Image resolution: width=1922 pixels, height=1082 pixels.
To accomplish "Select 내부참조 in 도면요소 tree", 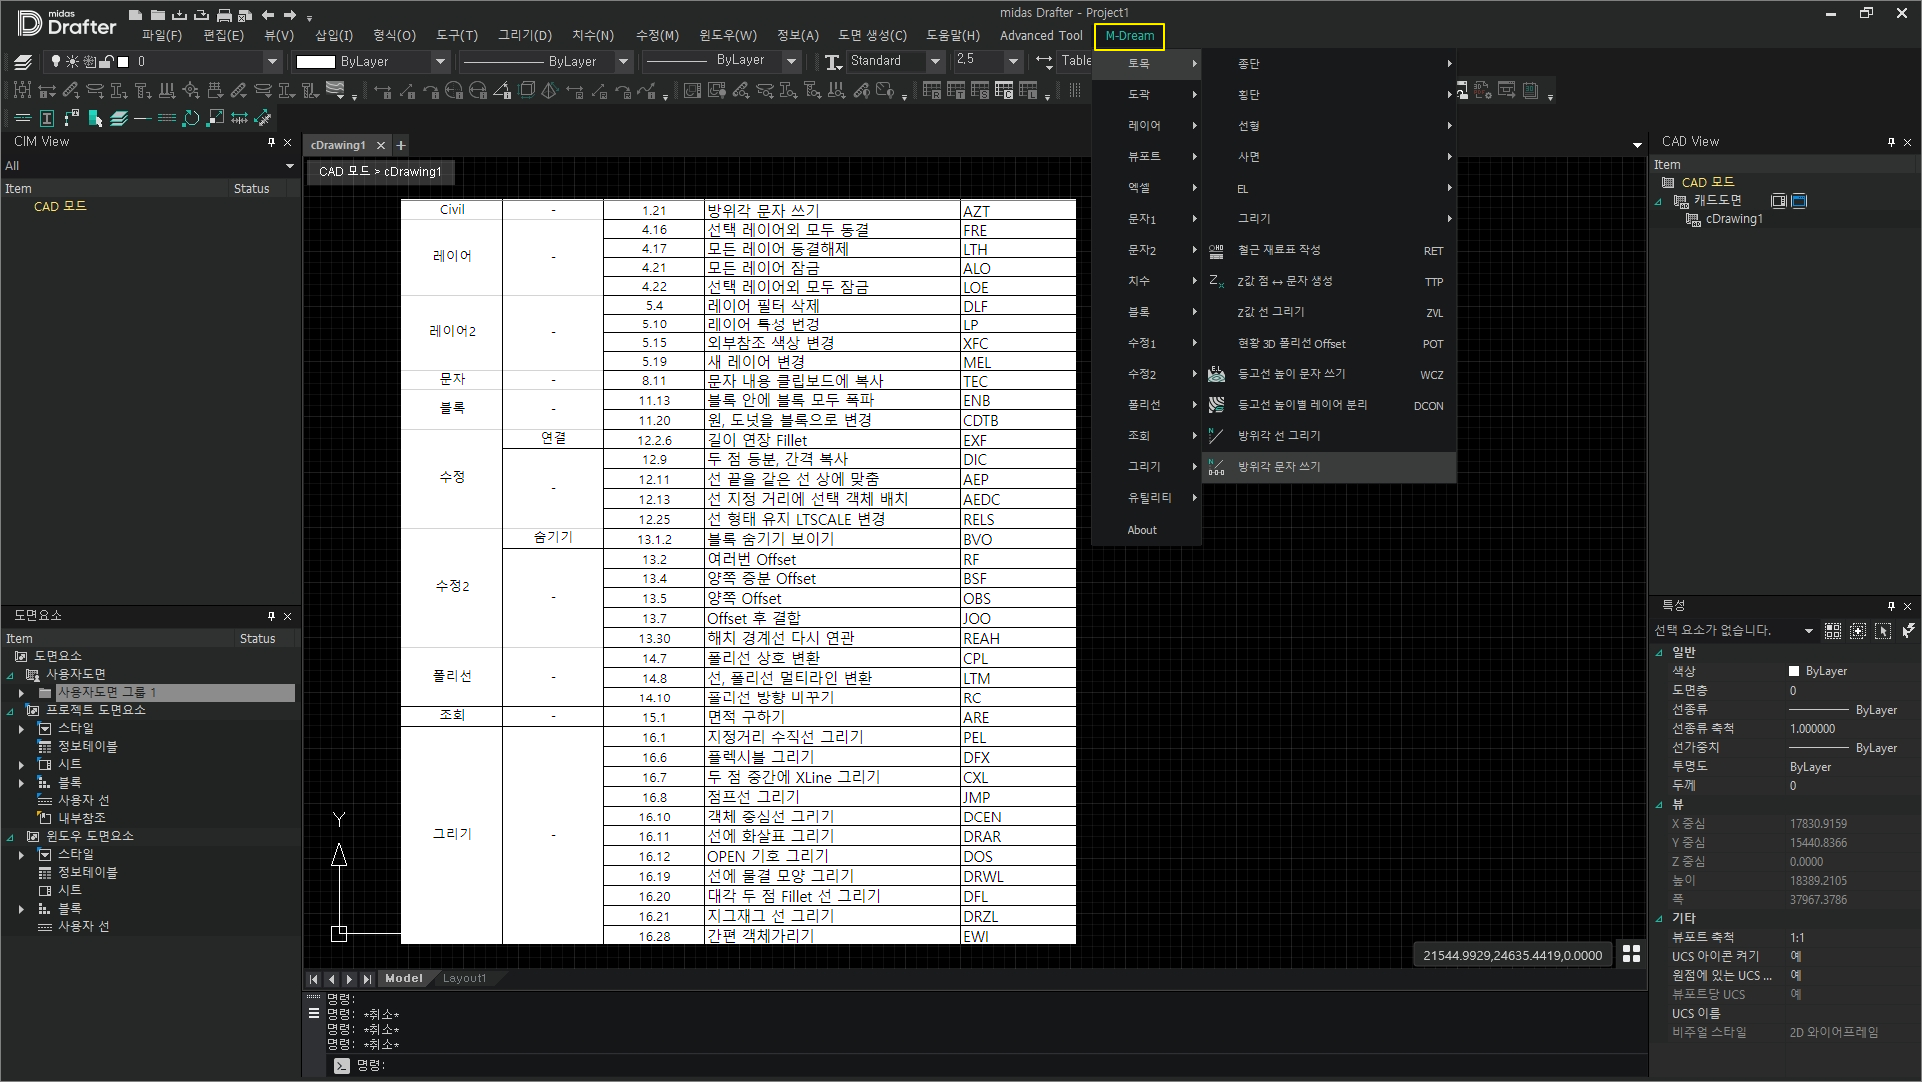I will [82, 819].
